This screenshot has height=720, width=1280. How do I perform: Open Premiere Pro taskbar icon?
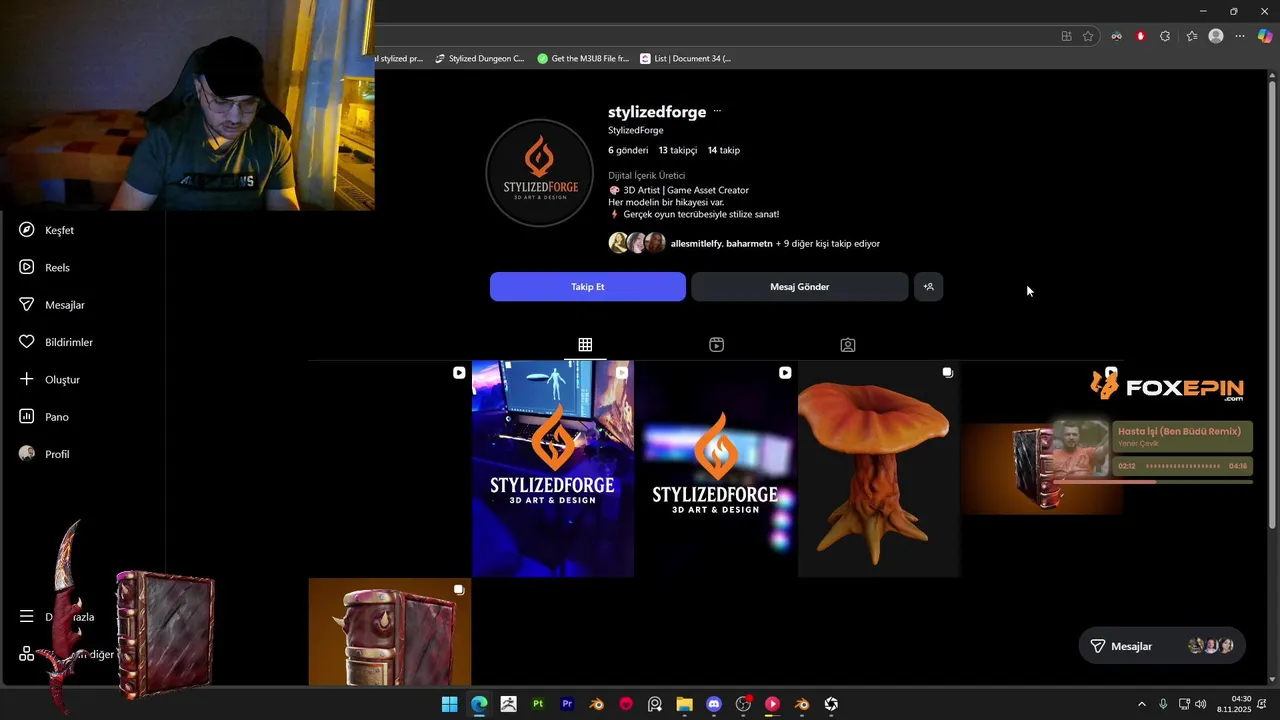point(567,704)
